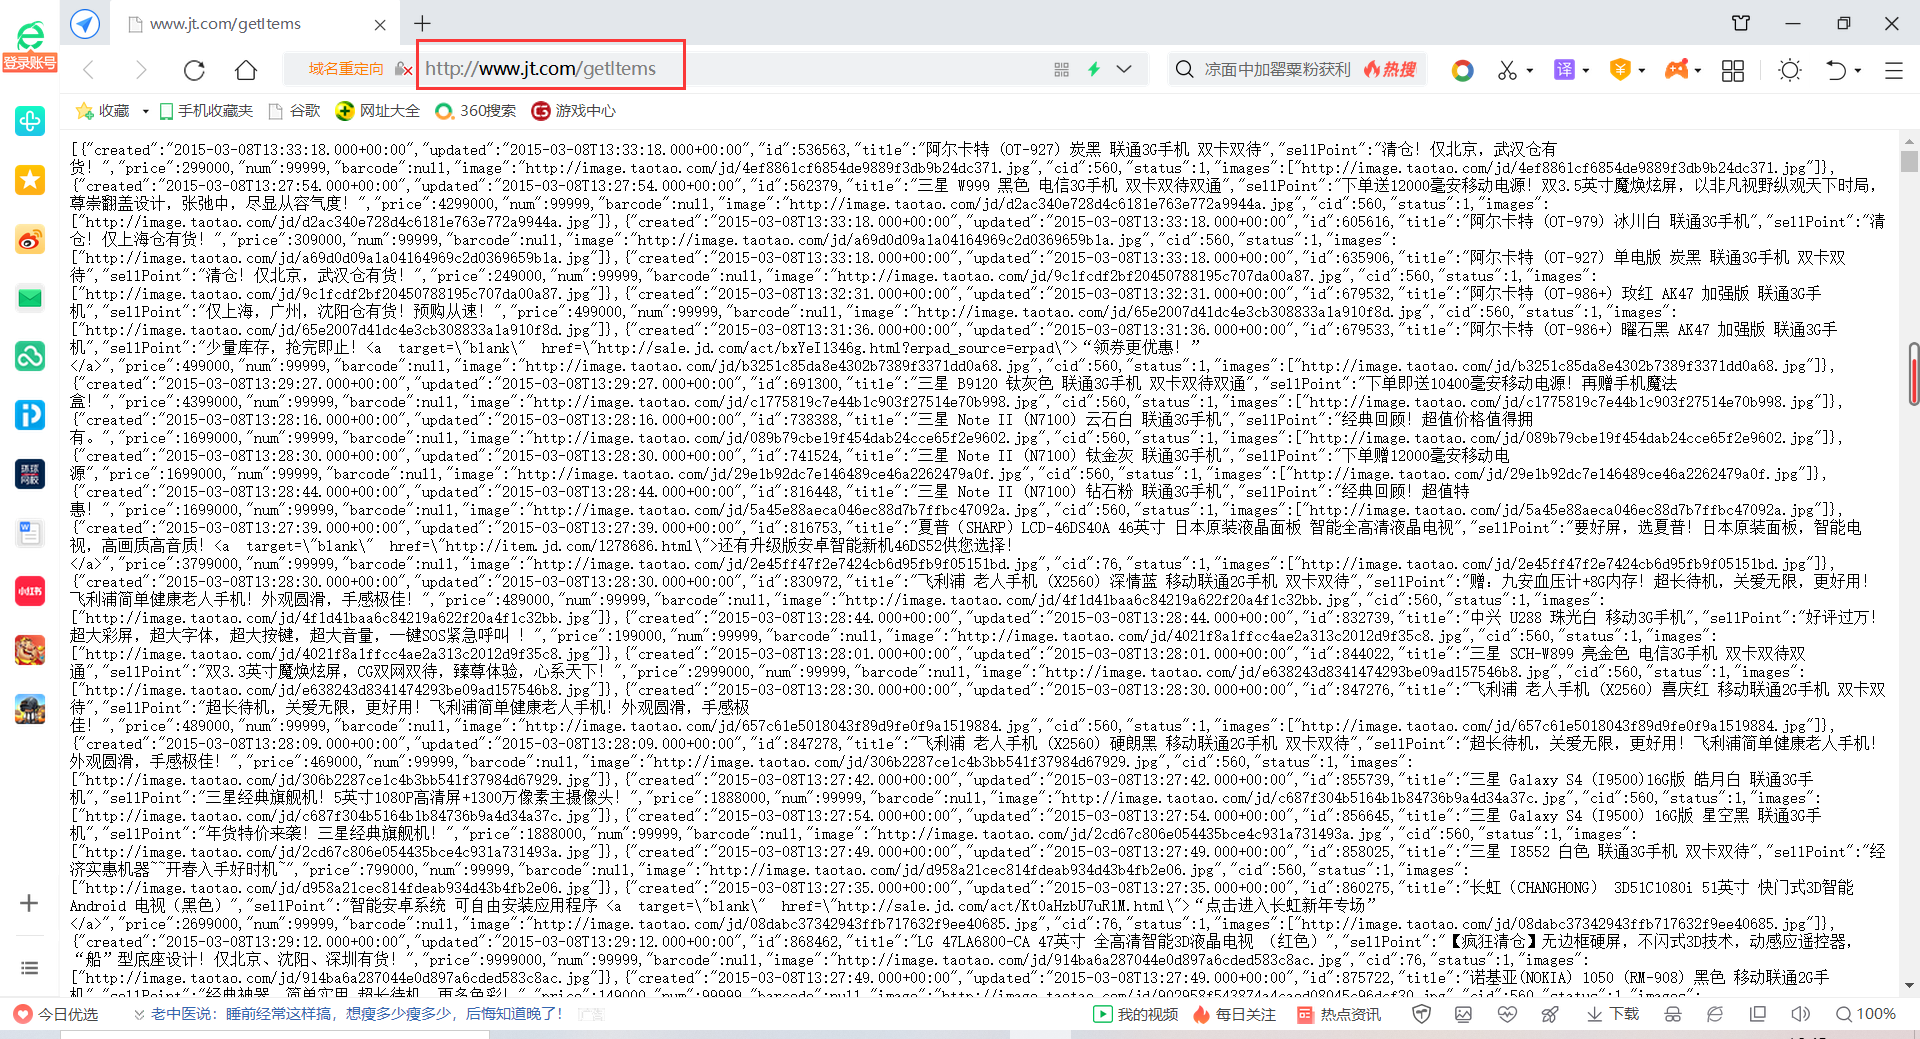This screenshot has width=1920, height=1039.
Task: Open the game controller icon
Action: click(1676, 69)
